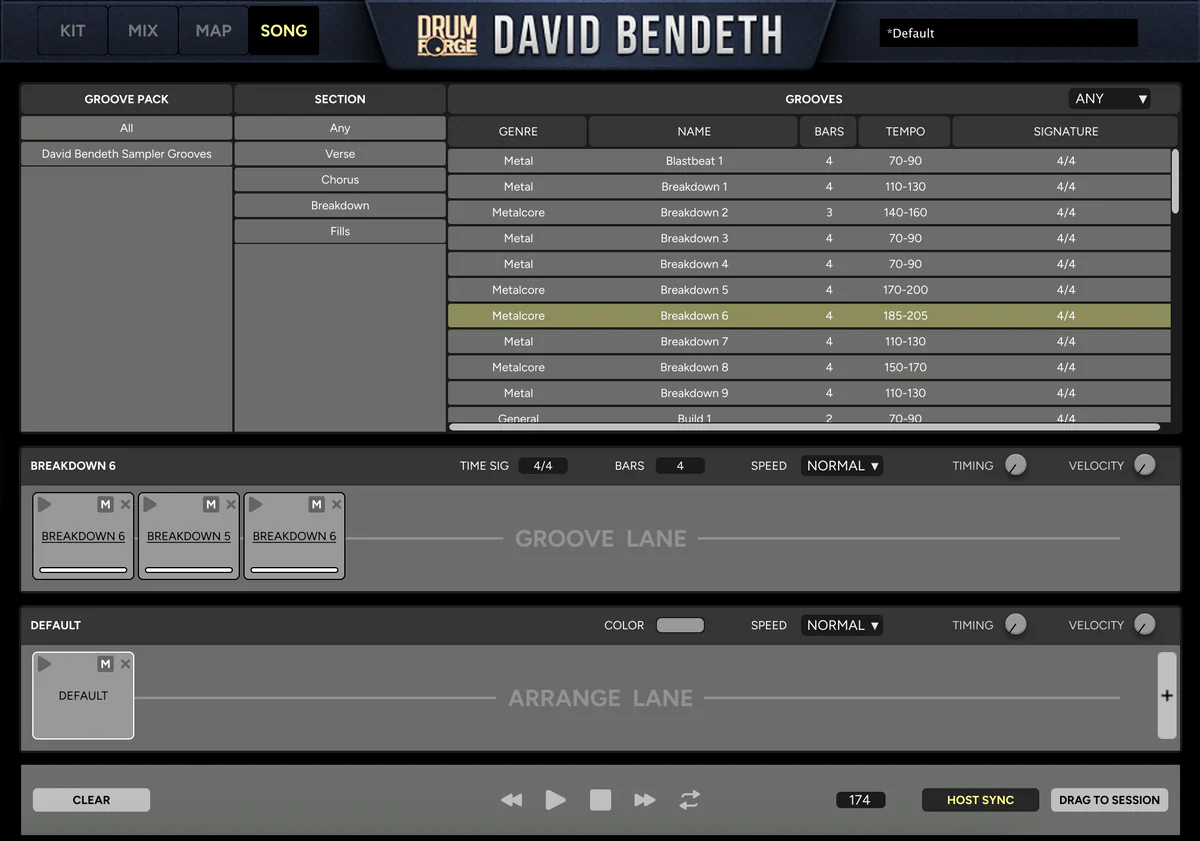The width and height of the screenshot is (1200, 841).
Task: Toggle the Host Sync button
Action: tap(980, 800)
